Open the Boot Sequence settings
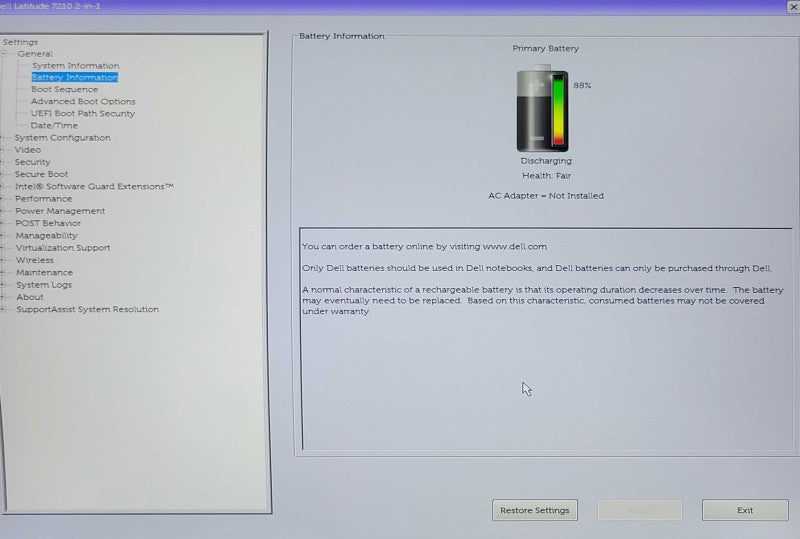 (x=64, y=89)
